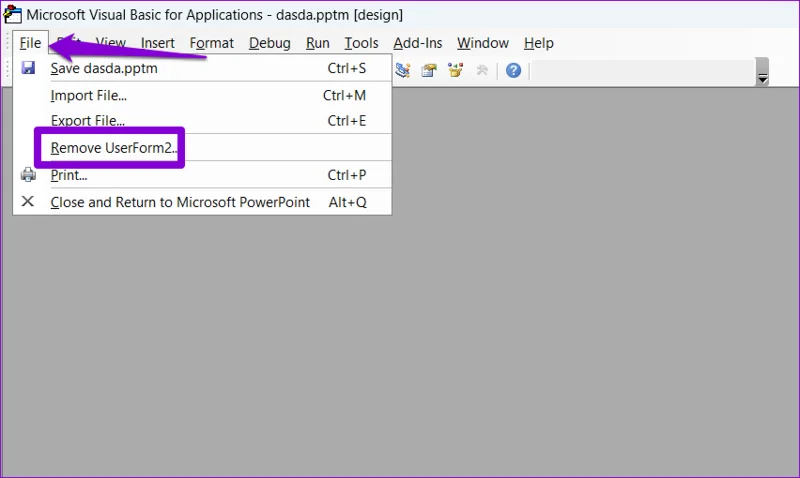
Task: Open the Properties Window toolbar icon
Action: pyautogui.click(x=429, y=70)
